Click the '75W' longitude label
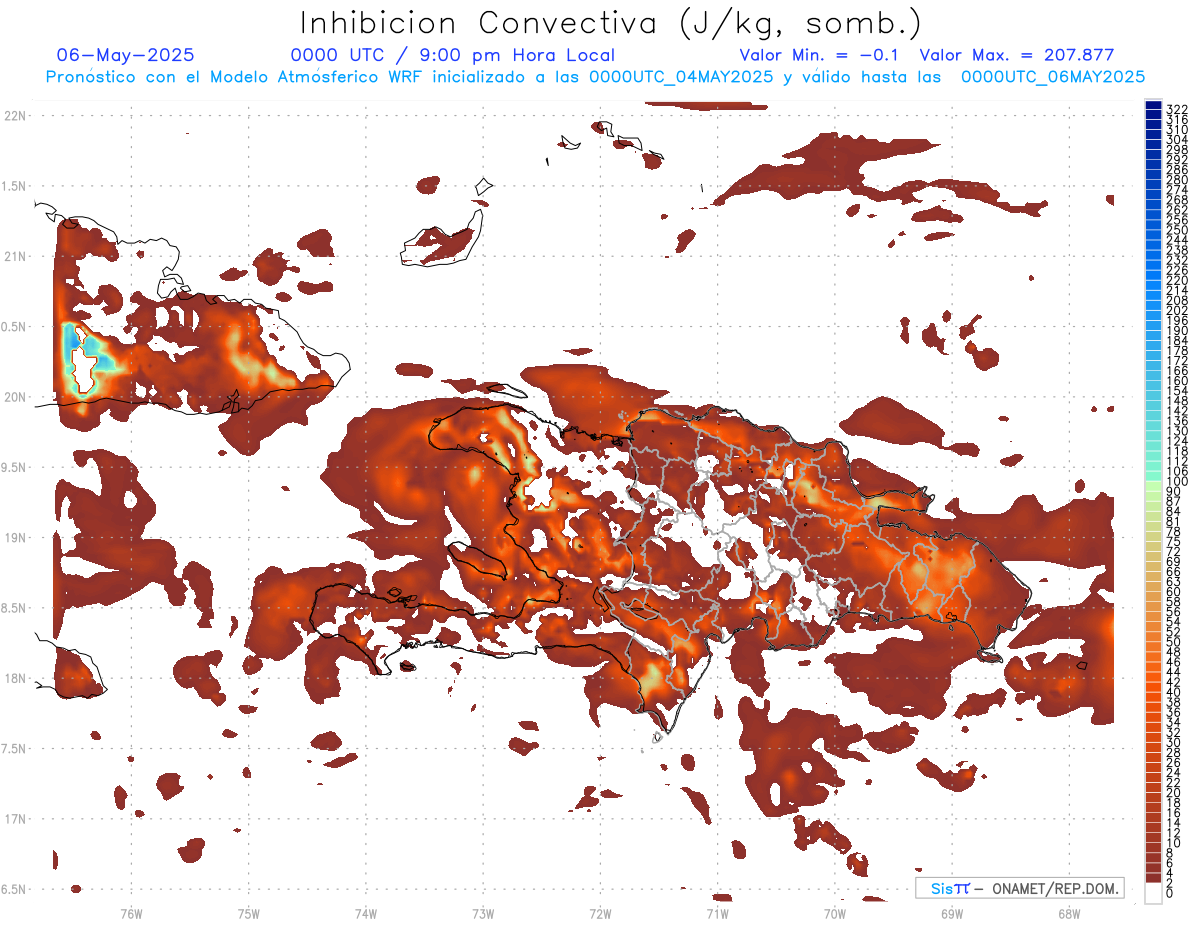 point(249,913)
